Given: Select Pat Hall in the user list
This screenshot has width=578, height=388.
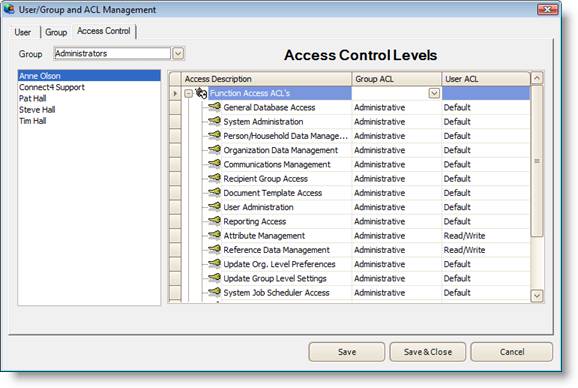Looking at the screenshot, I should (32, 98).
